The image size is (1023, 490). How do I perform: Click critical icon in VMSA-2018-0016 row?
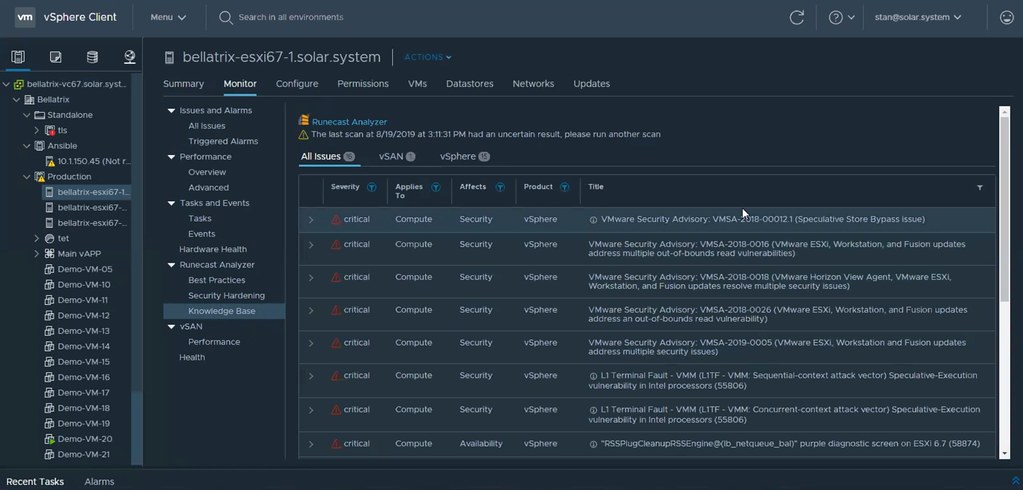point(336,245)
